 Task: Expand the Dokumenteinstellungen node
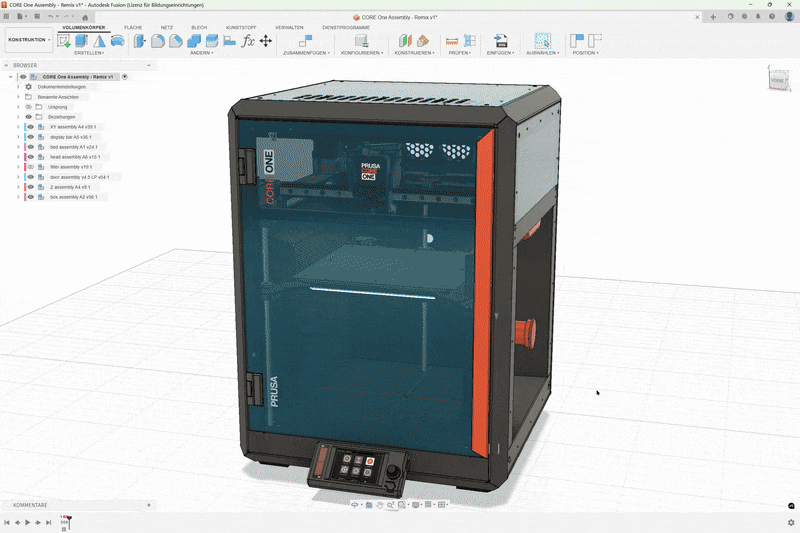18,87
